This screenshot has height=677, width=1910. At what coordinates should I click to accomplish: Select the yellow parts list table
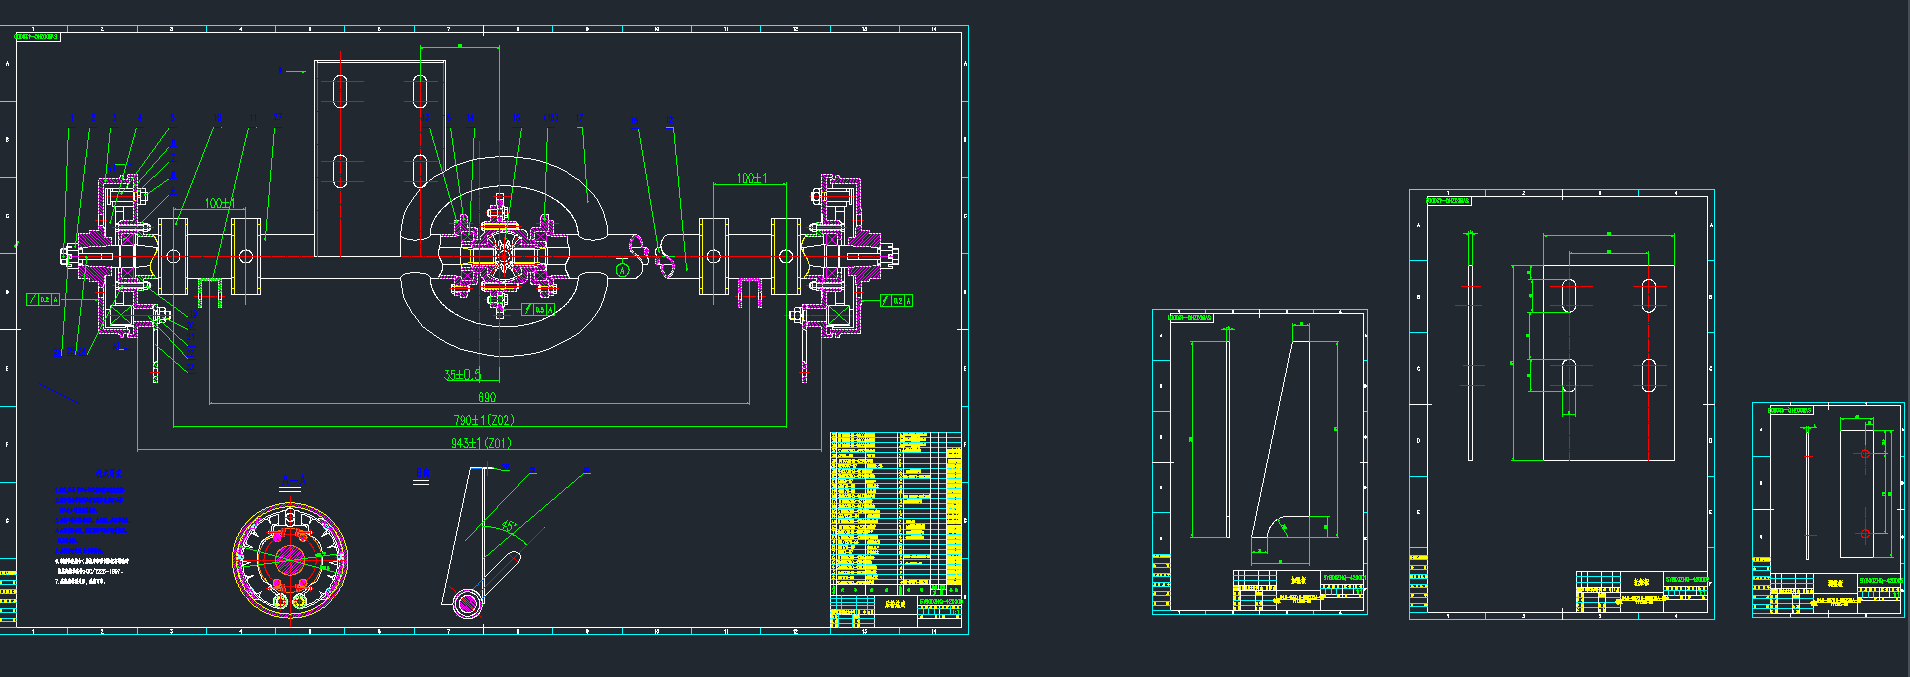[895, 510]
